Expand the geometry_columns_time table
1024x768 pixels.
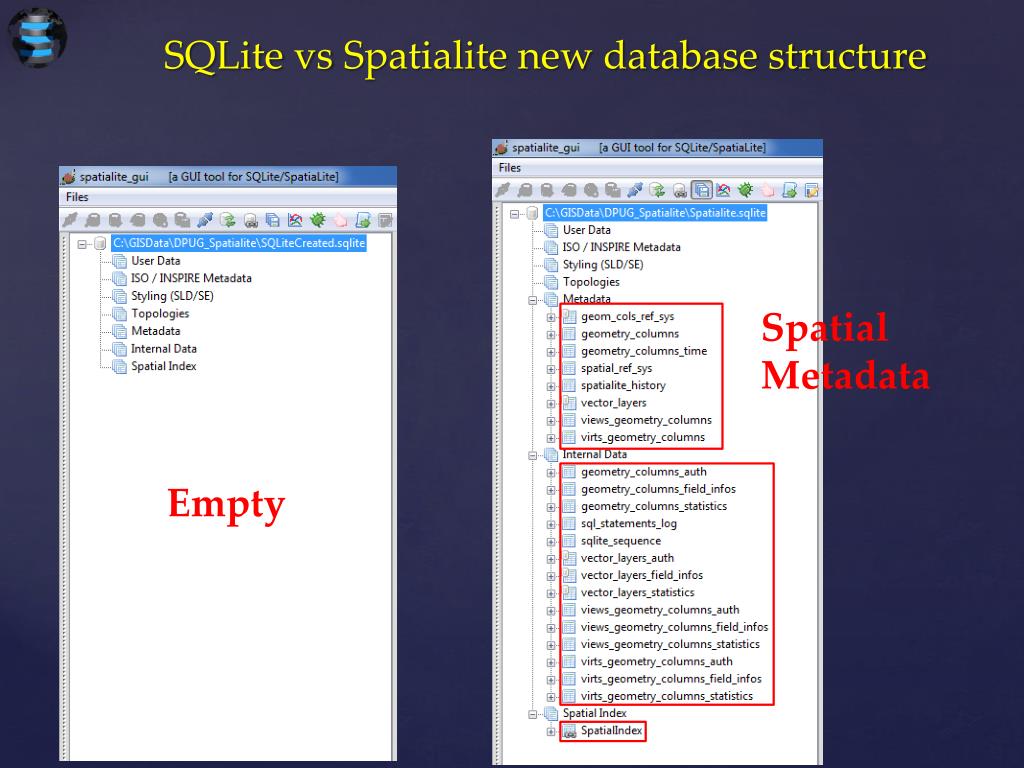click(x=551, y=352)
